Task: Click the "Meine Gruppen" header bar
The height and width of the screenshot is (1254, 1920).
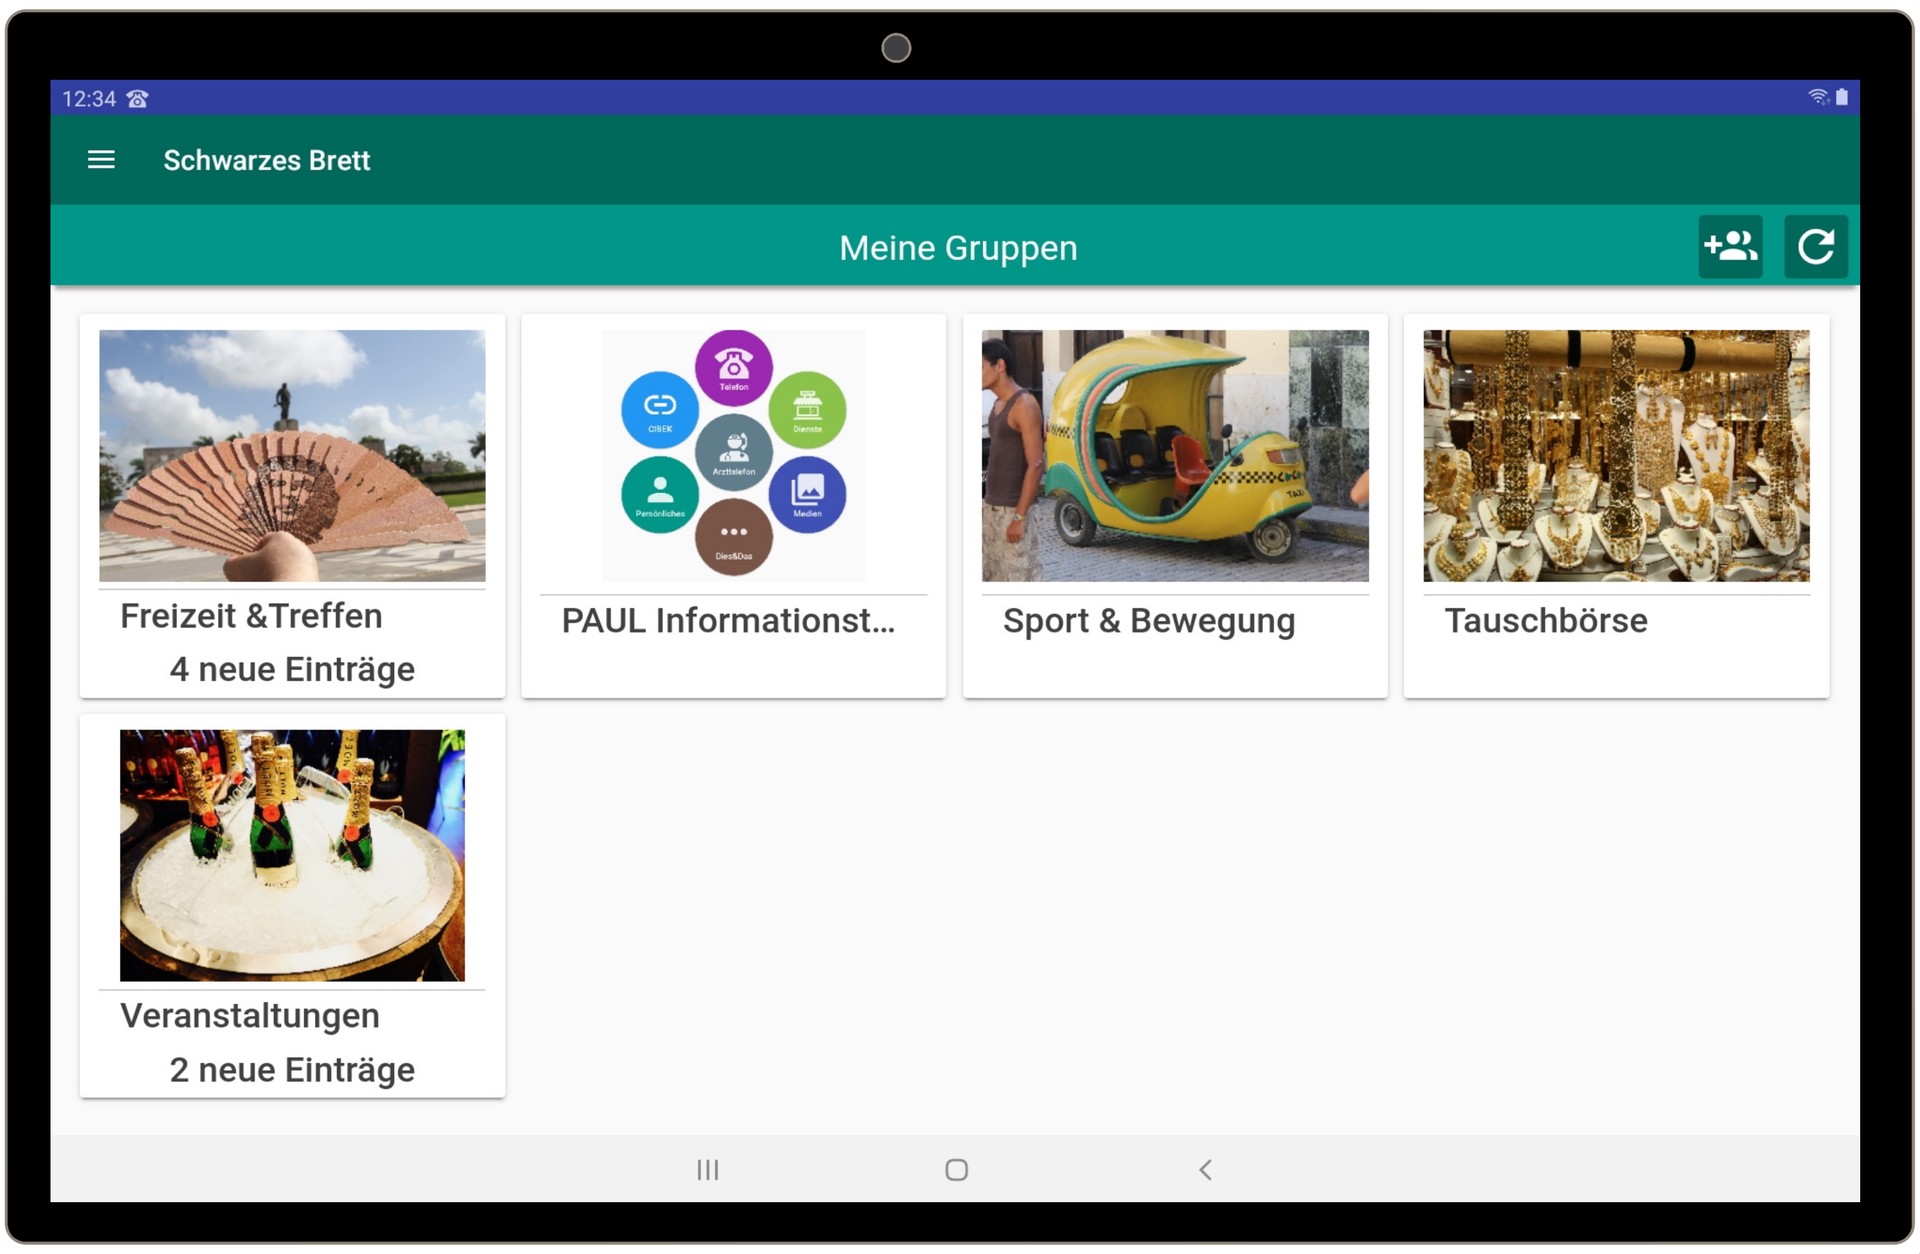Action: (959, 247)
